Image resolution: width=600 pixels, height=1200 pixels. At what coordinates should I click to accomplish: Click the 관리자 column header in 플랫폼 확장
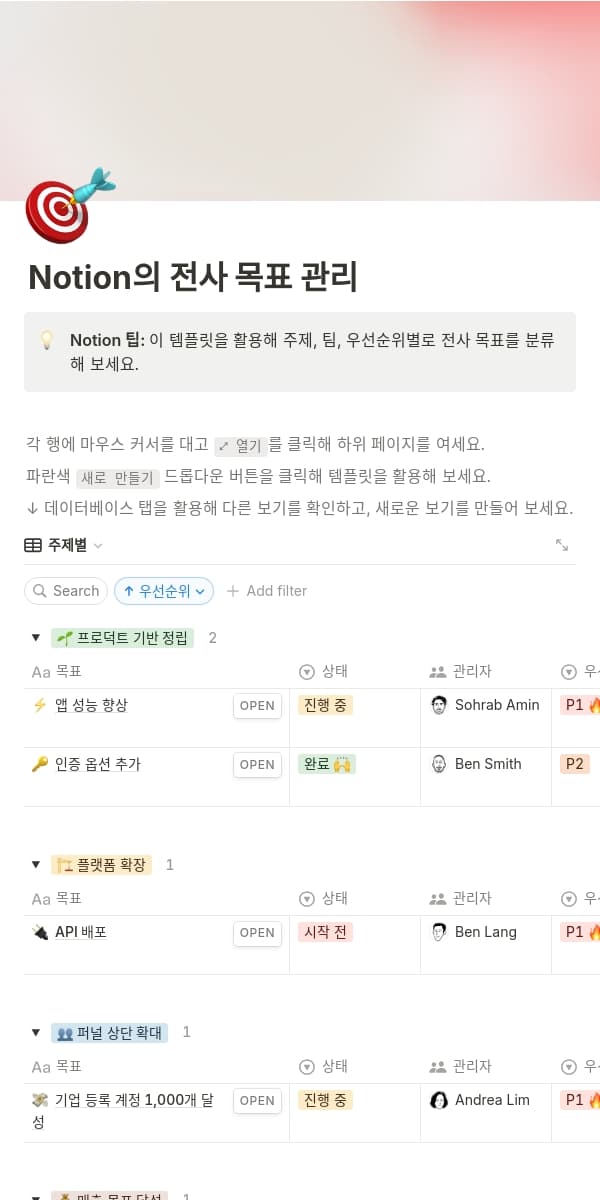472,899
